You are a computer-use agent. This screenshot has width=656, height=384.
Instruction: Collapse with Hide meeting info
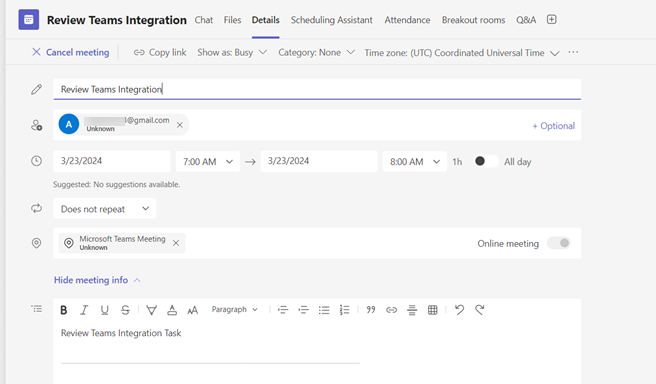97,280
